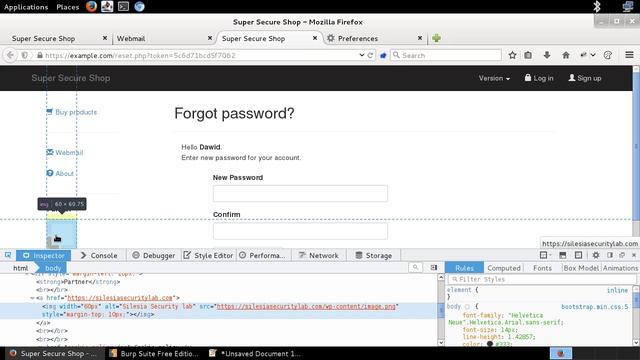Expand the Version dropdown in navbar

pos(494,78)
